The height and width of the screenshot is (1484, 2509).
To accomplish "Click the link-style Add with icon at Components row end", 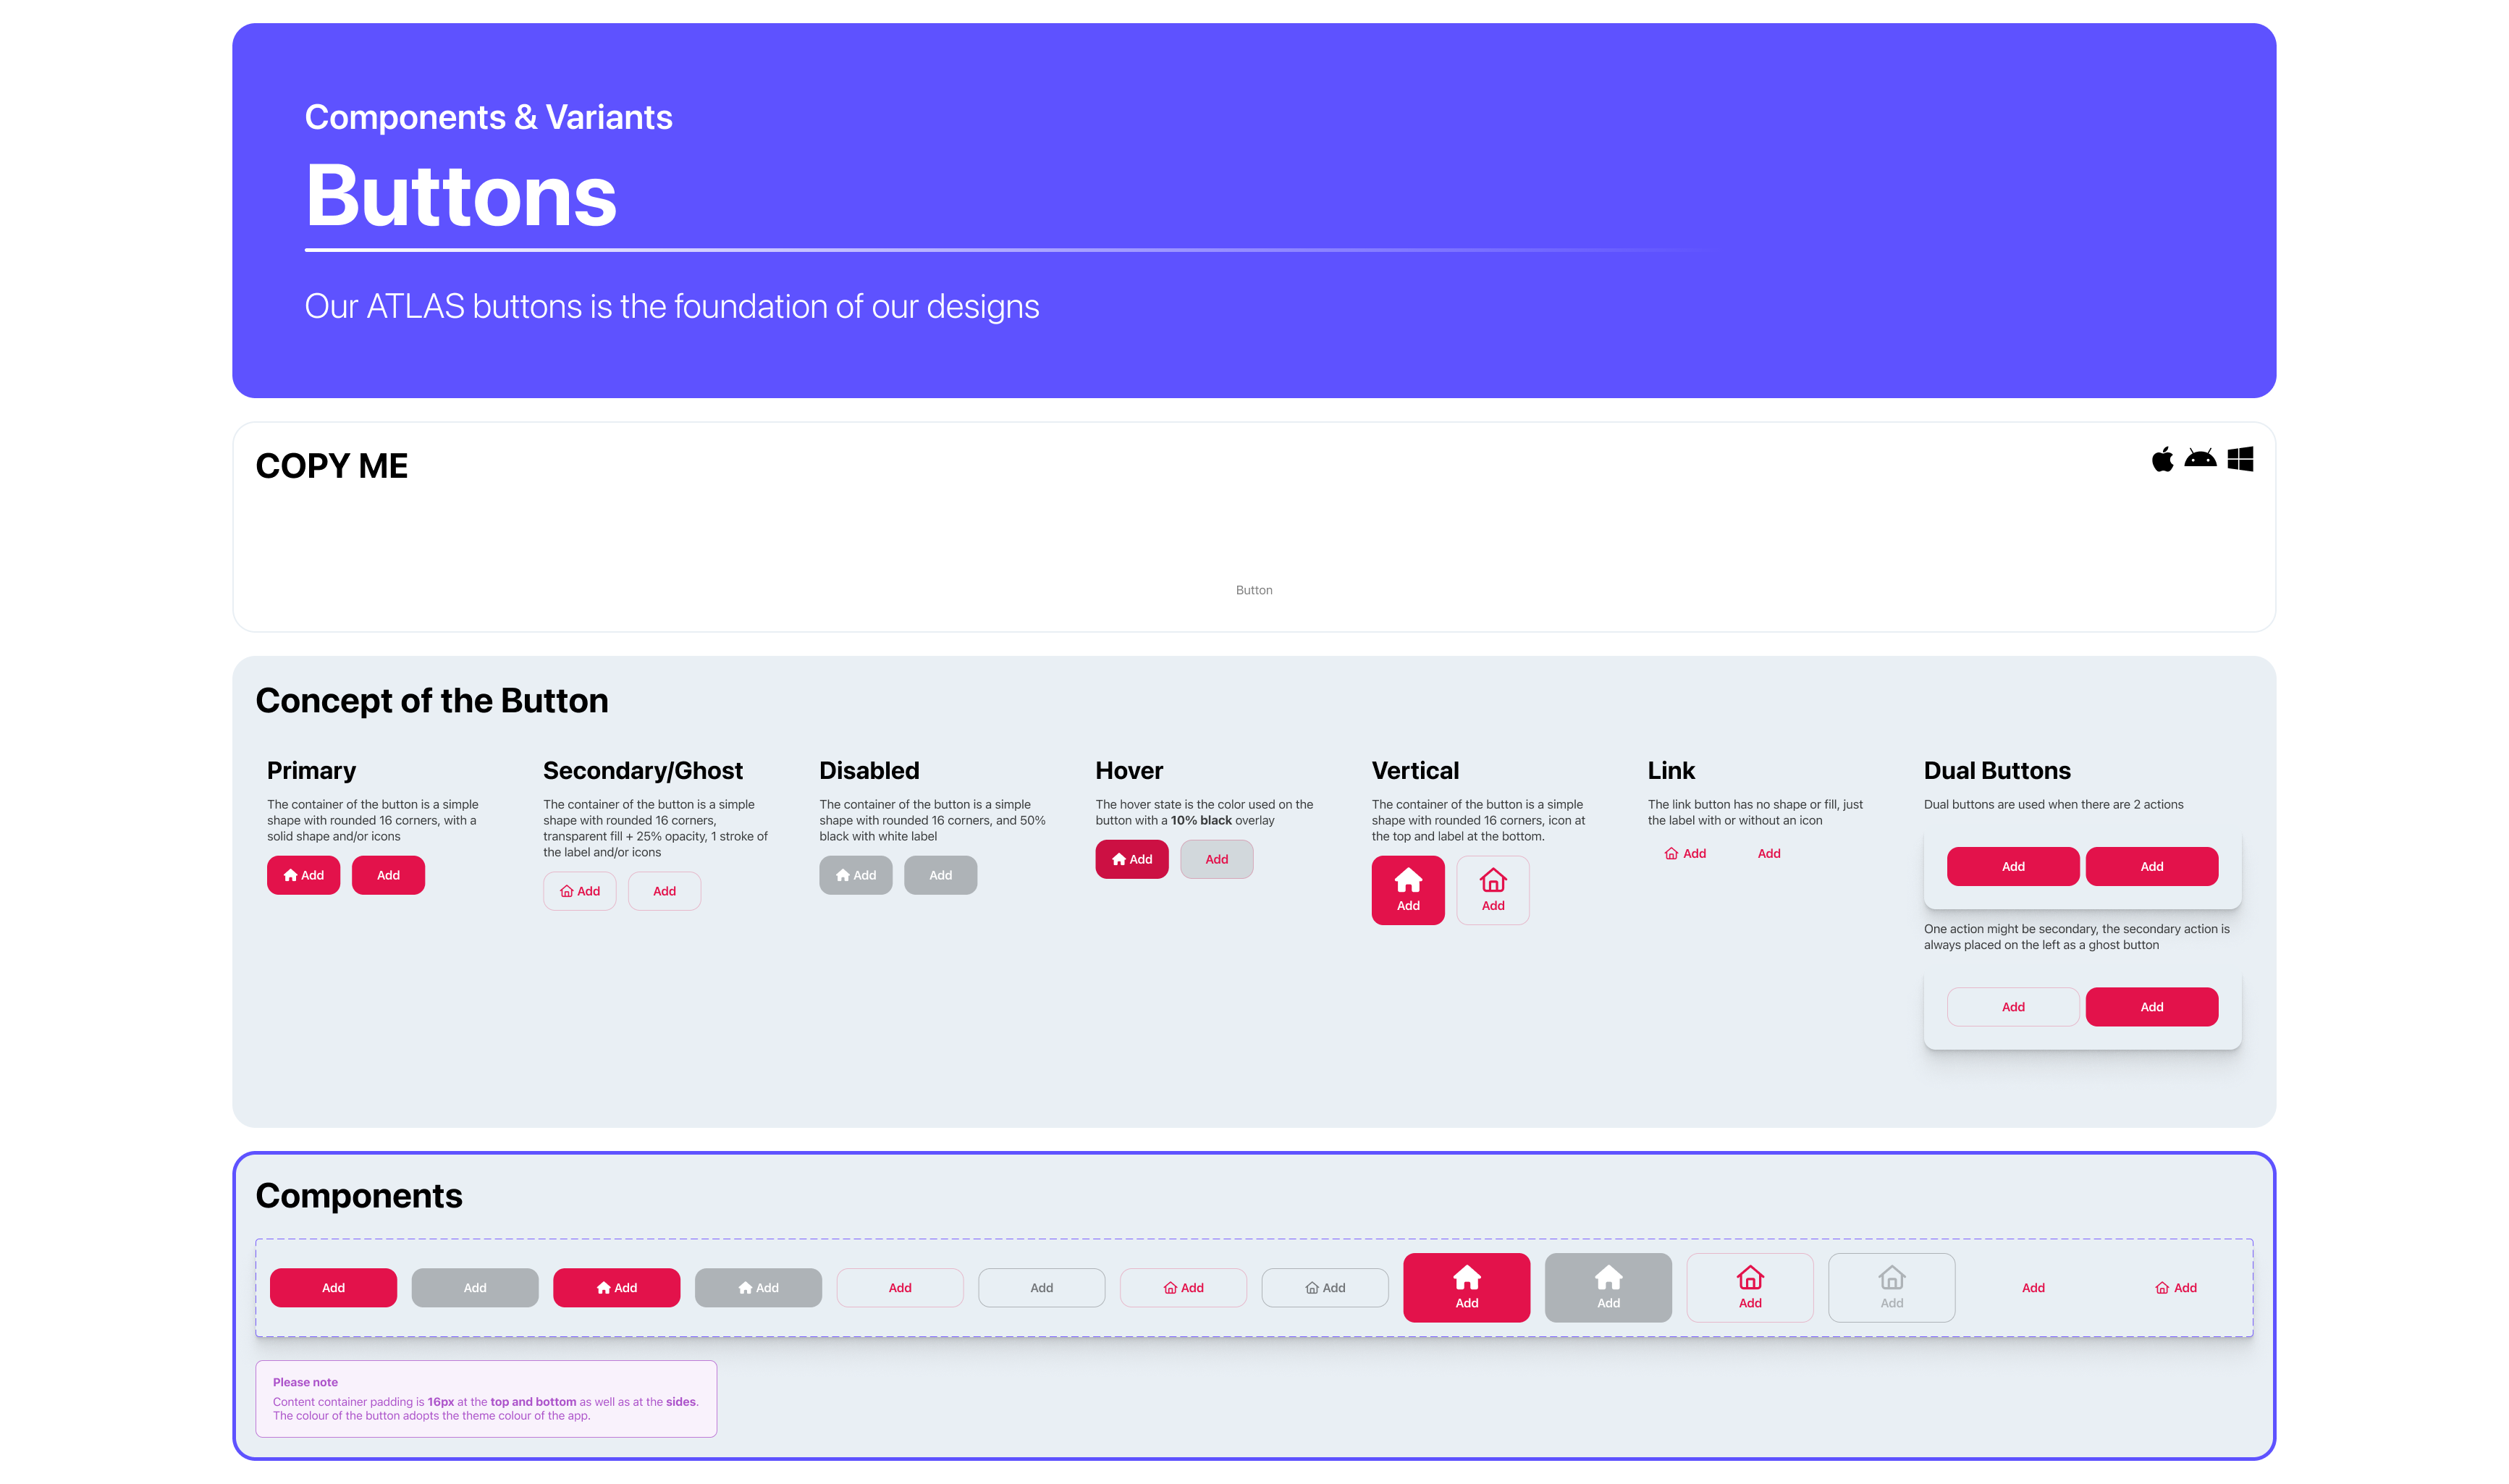I will click(2175, 1287).
